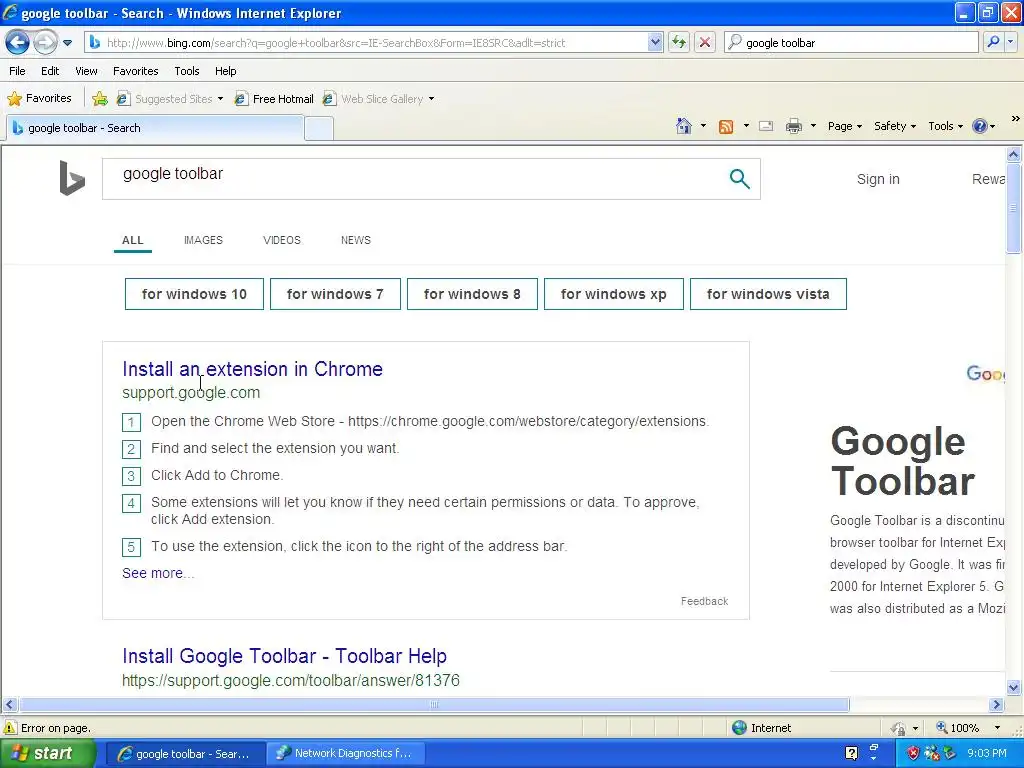
Task: Select the google toolbar - Search tab
Action: coord(155,128)
